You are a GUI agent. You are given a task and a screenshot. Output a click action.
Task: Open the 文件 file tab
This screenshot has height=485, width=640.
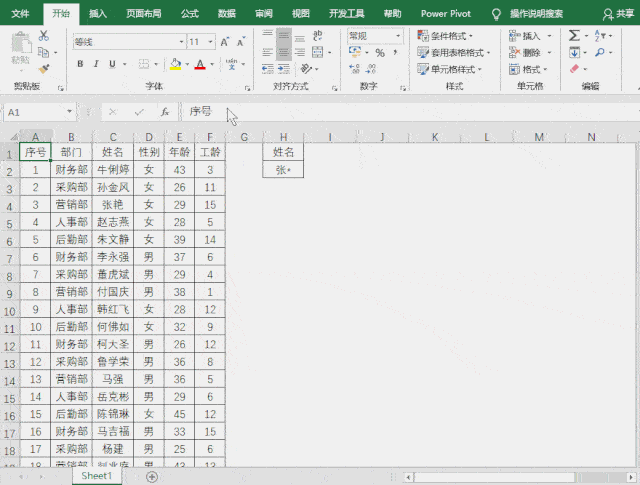tap(20, 13)
